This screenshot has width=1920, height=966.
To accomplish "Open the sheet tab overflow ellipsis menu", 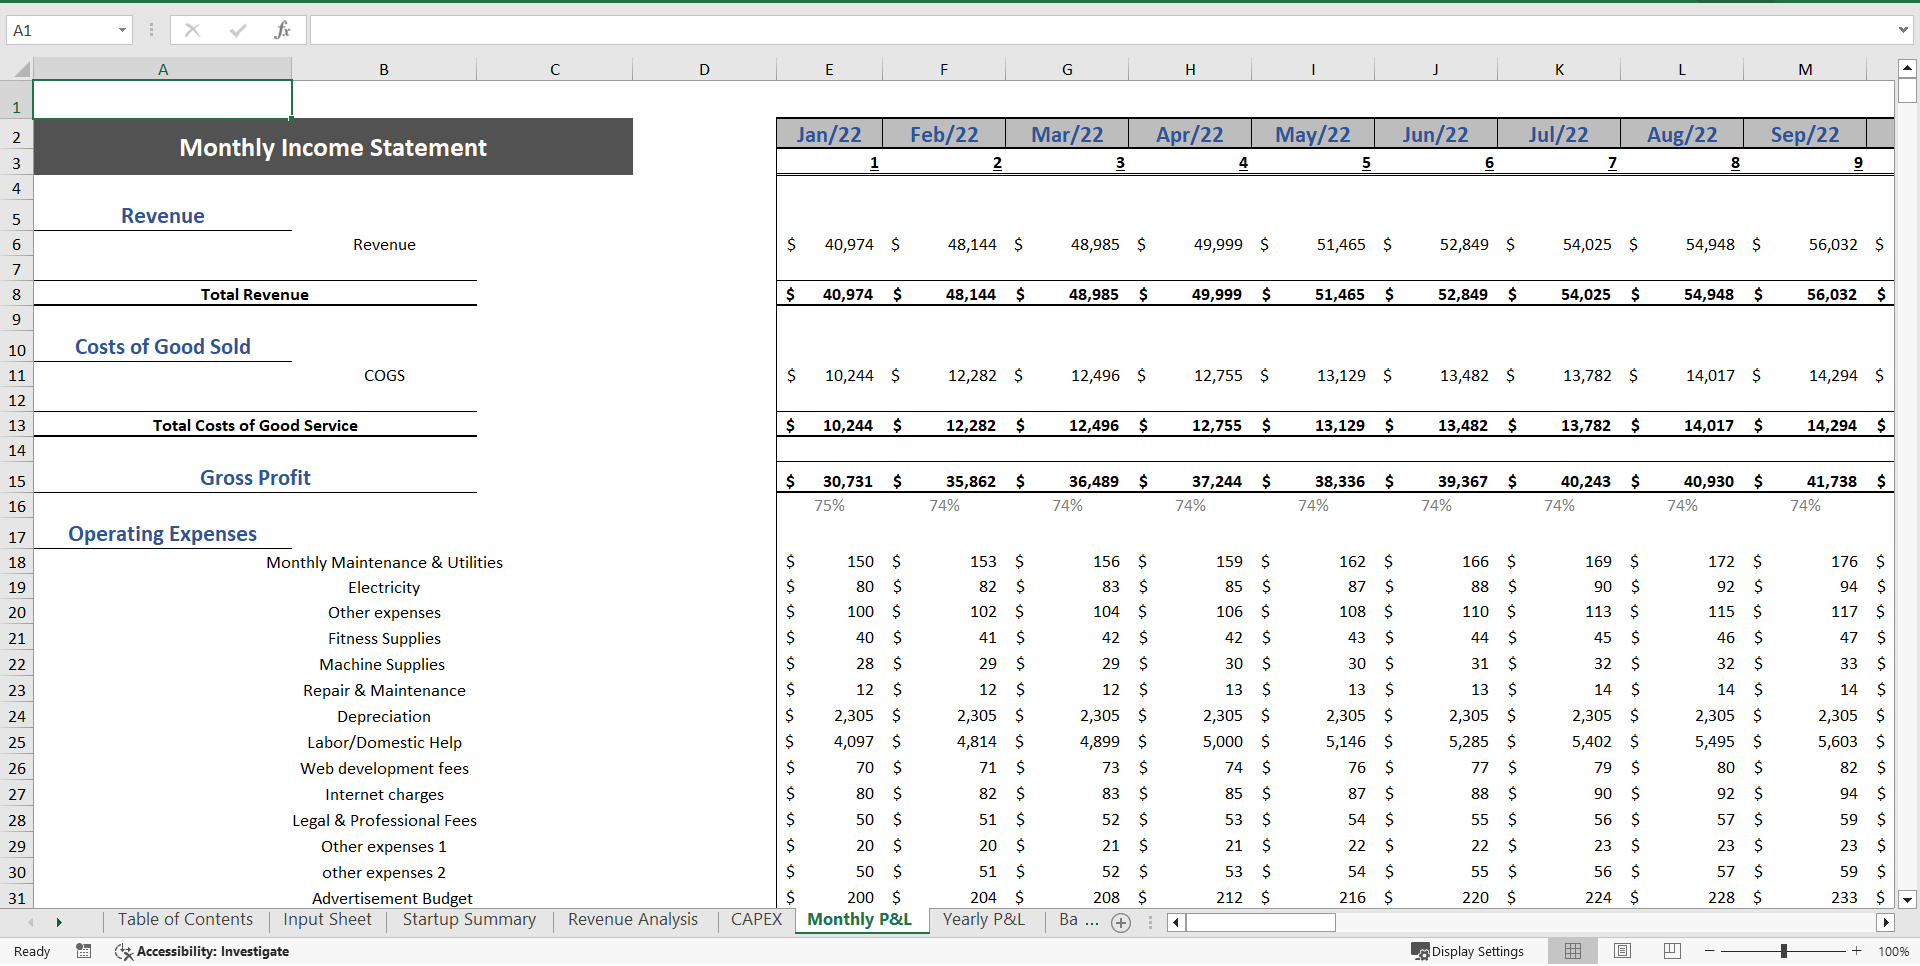I will (1150, 923).
